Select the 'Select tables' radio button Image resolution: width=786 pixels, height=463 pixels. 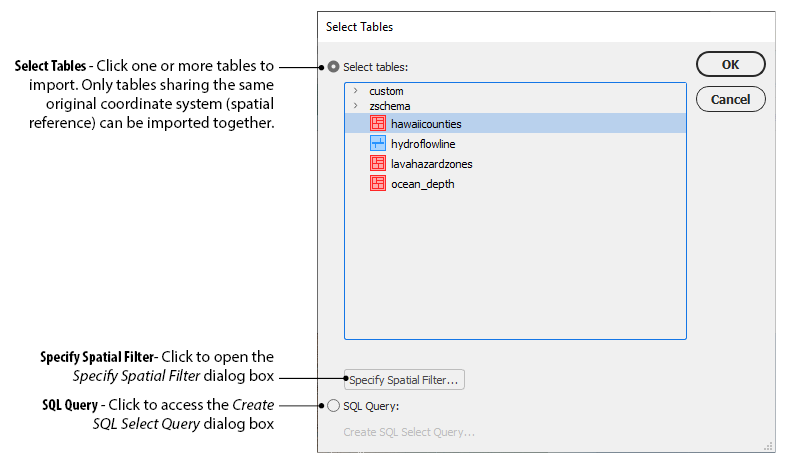[x=333, y=67]
